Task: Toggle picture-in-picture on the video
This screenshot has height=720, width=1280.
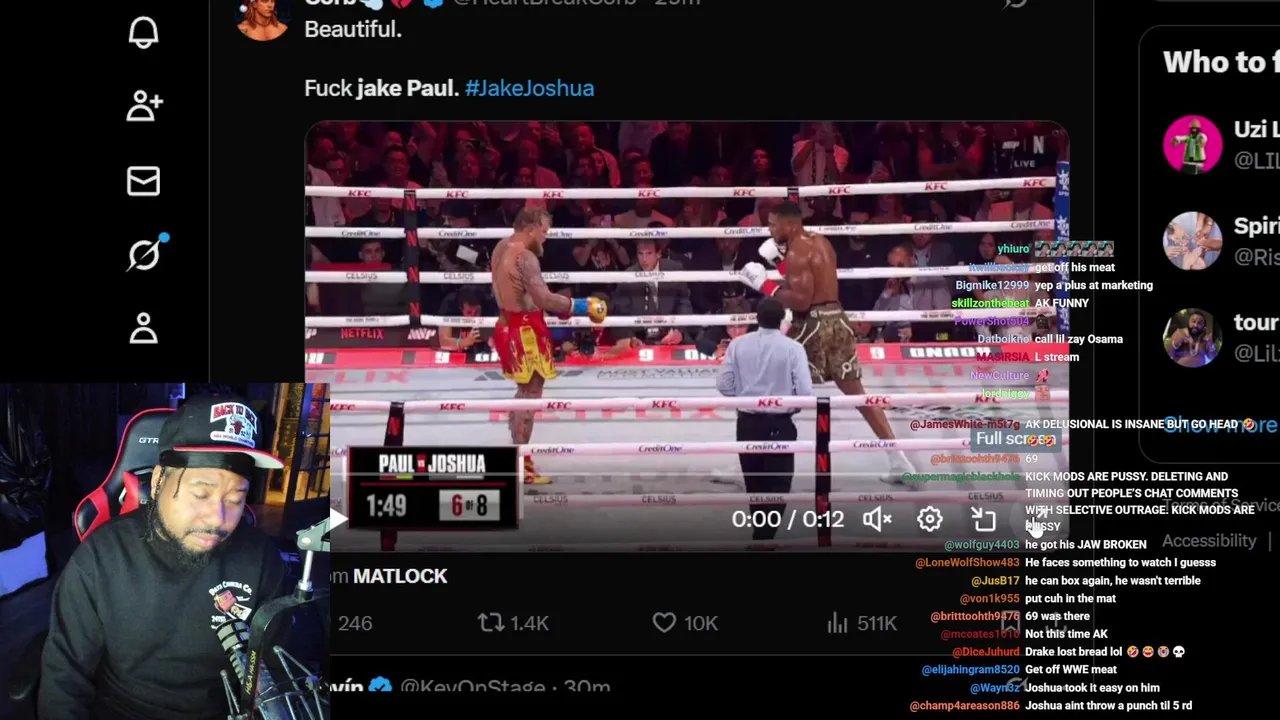Action: pos(984,519)
